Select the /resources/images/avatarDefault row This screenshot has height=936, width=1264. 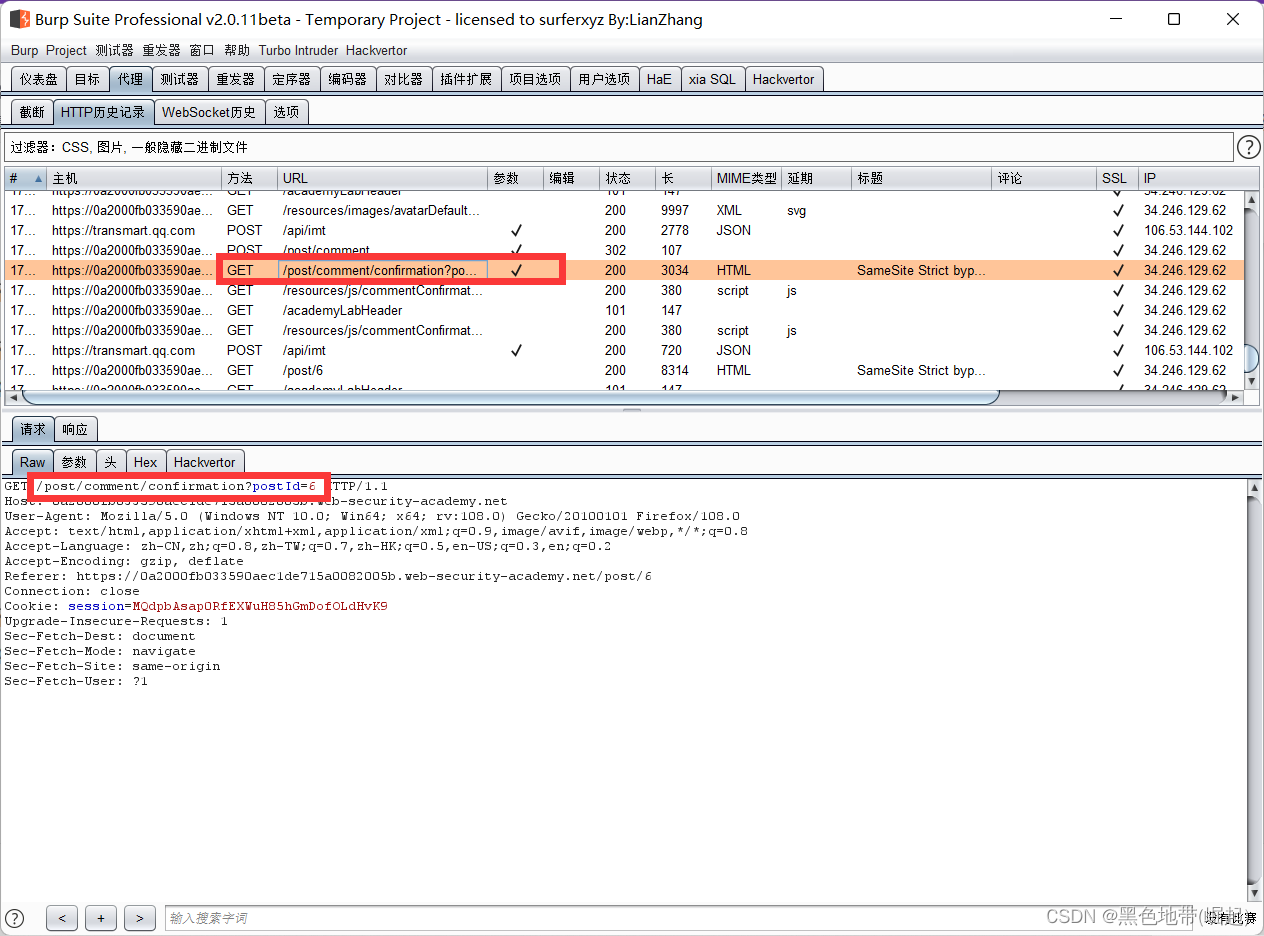(623, 210)
